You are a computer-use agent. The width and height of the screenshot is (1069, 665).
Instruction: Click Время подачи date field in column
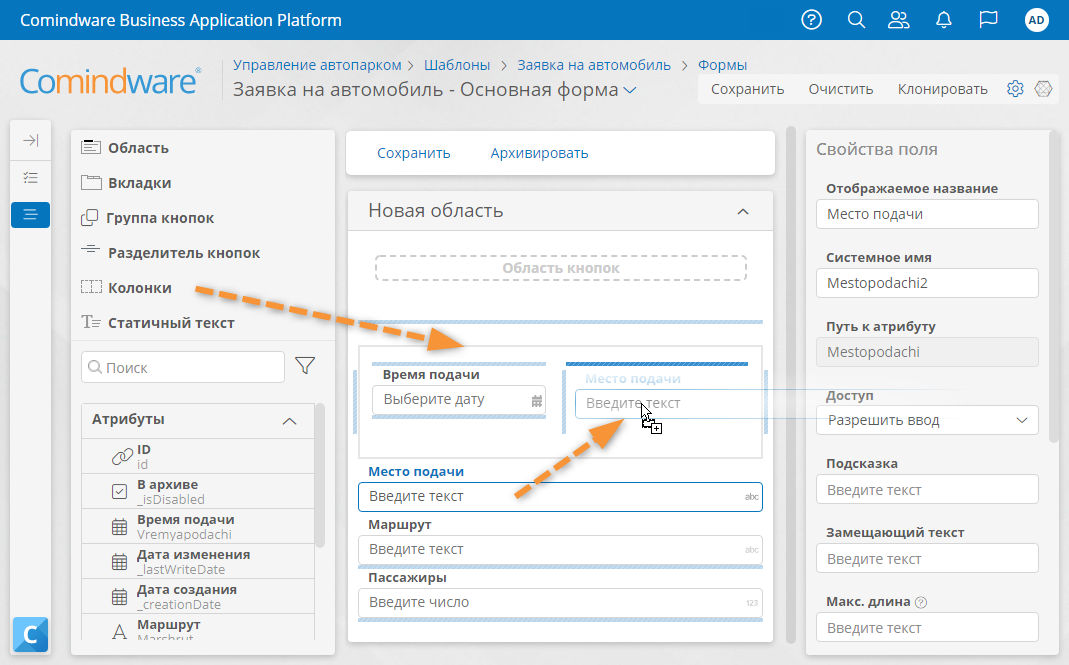point(459,400)
